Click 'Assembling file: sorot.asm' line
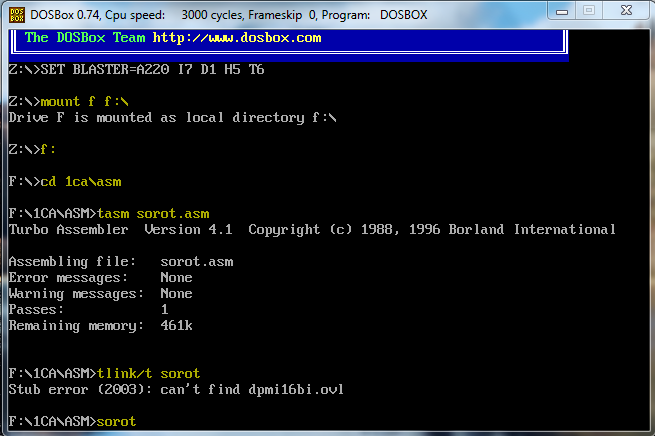Image resolution: width=655 pixels, height=436 pixels. [x=121, y=262]
